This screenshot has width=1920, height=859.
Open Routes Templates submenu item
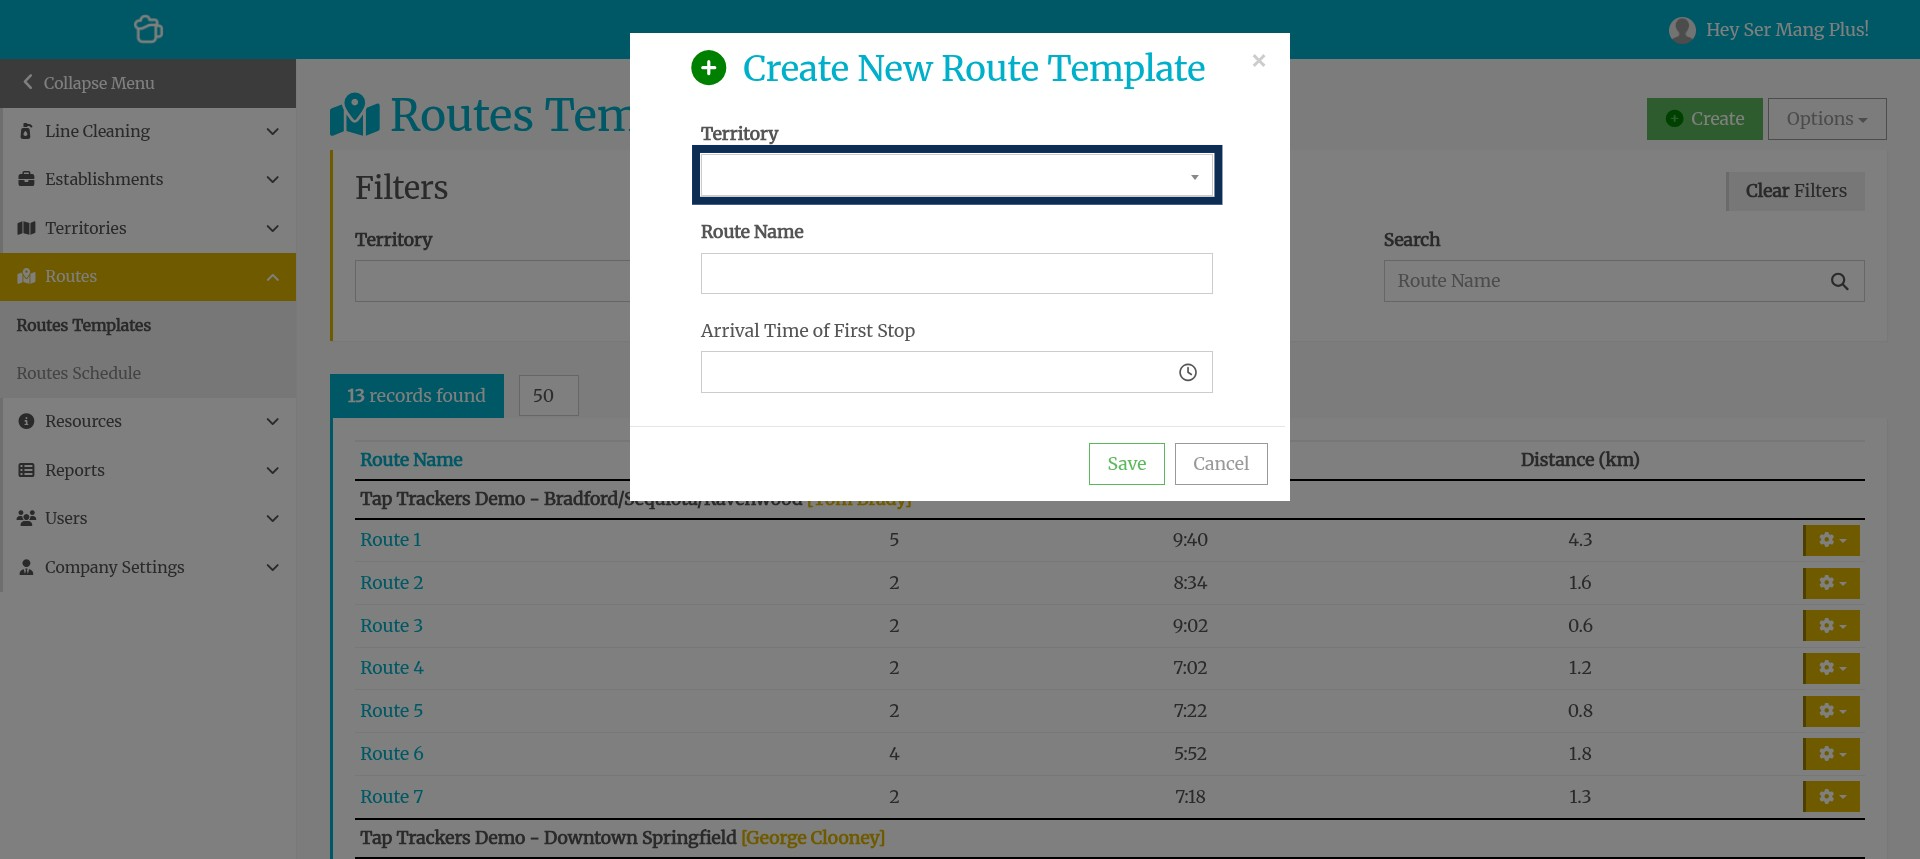pos(83,325)
